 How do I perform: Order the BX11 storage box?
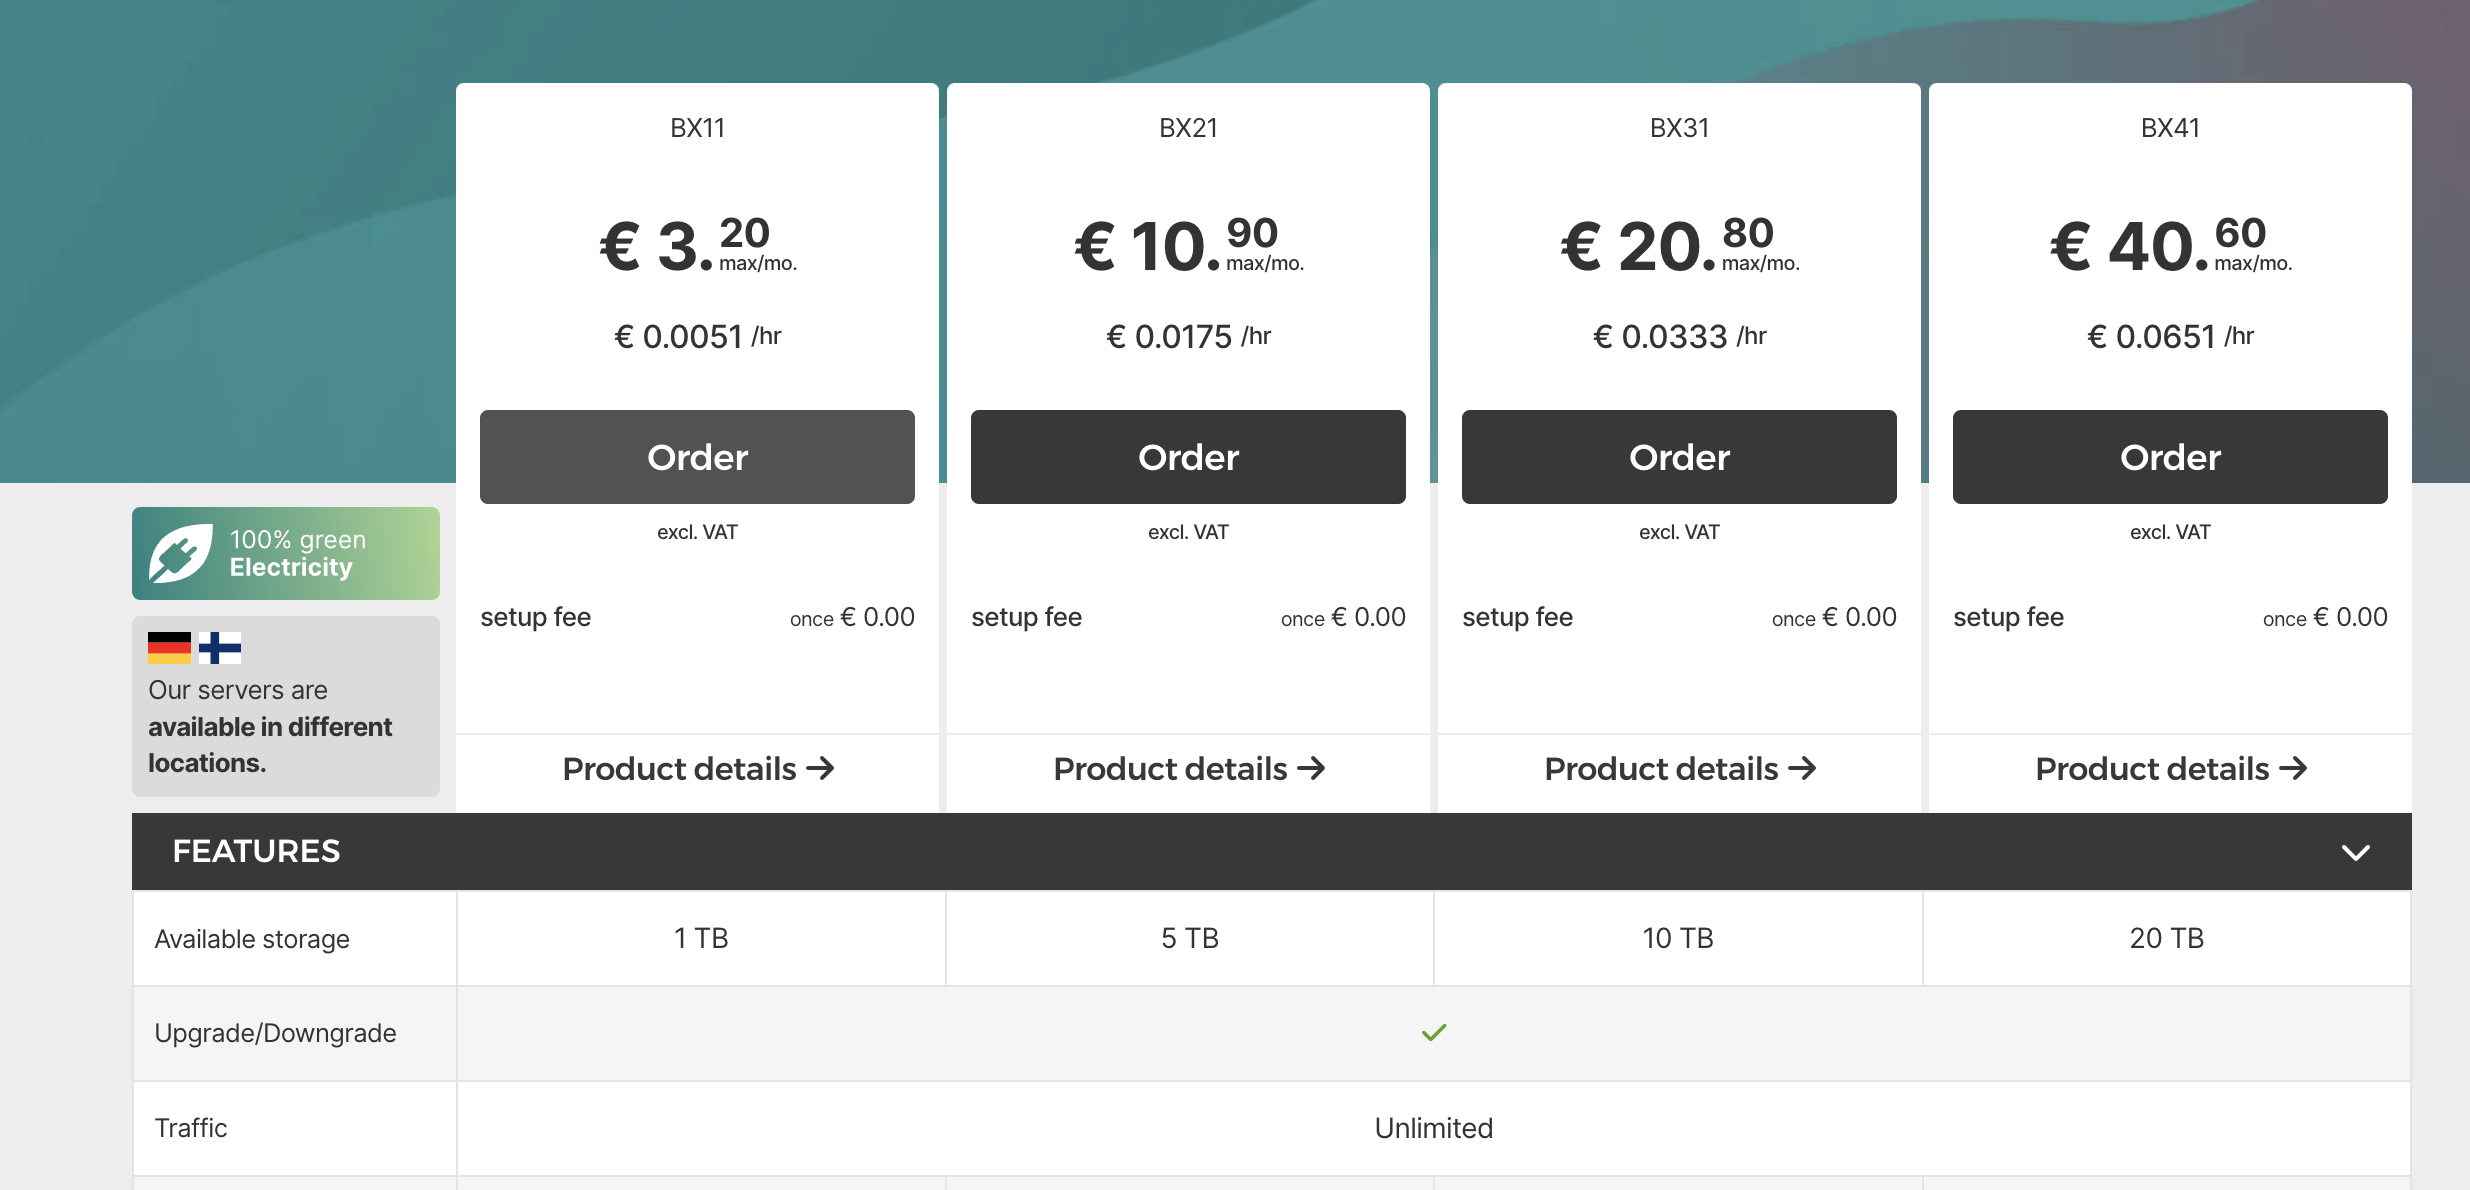coord(697,457)
